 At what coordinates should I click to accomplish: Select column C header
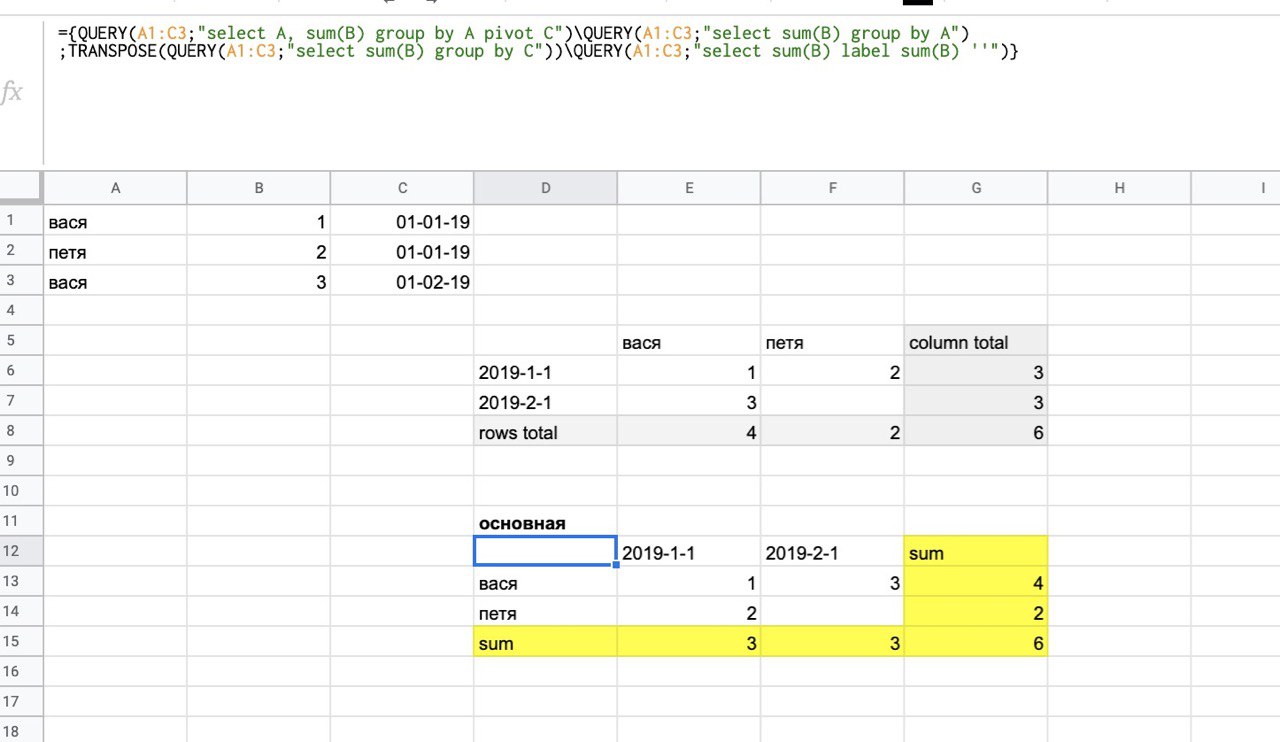(x=402, y=188)
